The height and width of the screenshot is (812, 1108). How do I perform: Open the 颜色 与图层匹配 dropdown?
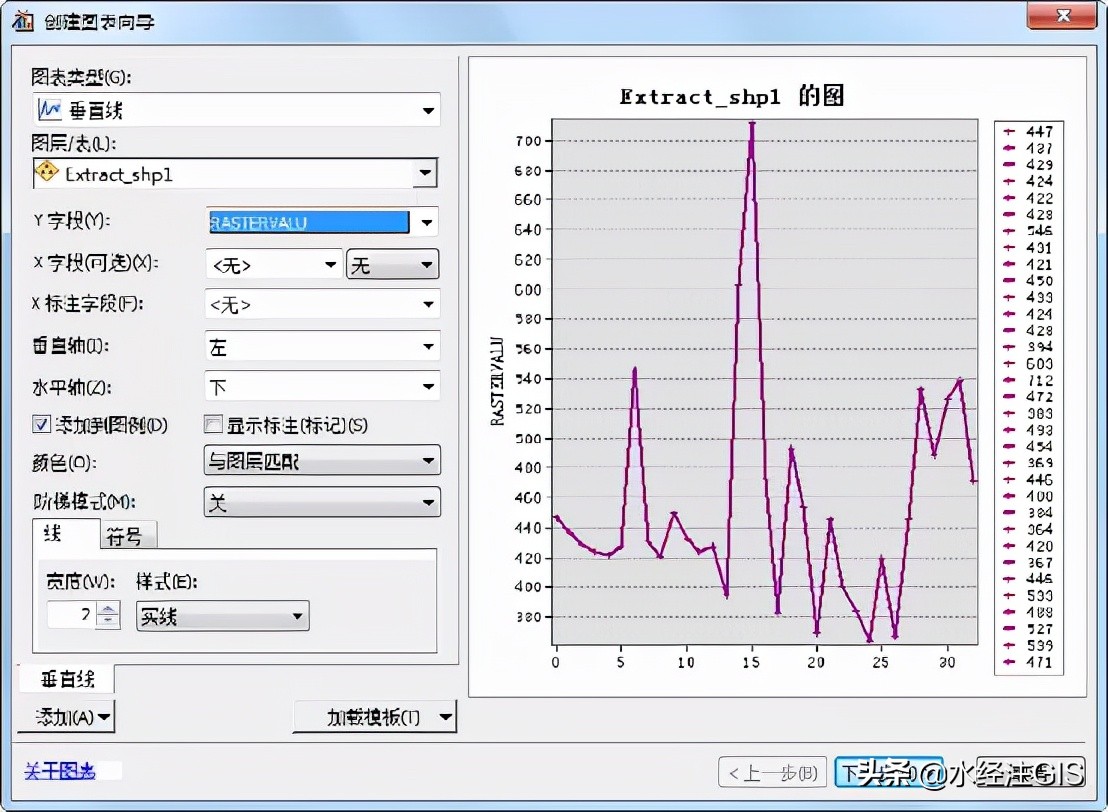point(322,461)
